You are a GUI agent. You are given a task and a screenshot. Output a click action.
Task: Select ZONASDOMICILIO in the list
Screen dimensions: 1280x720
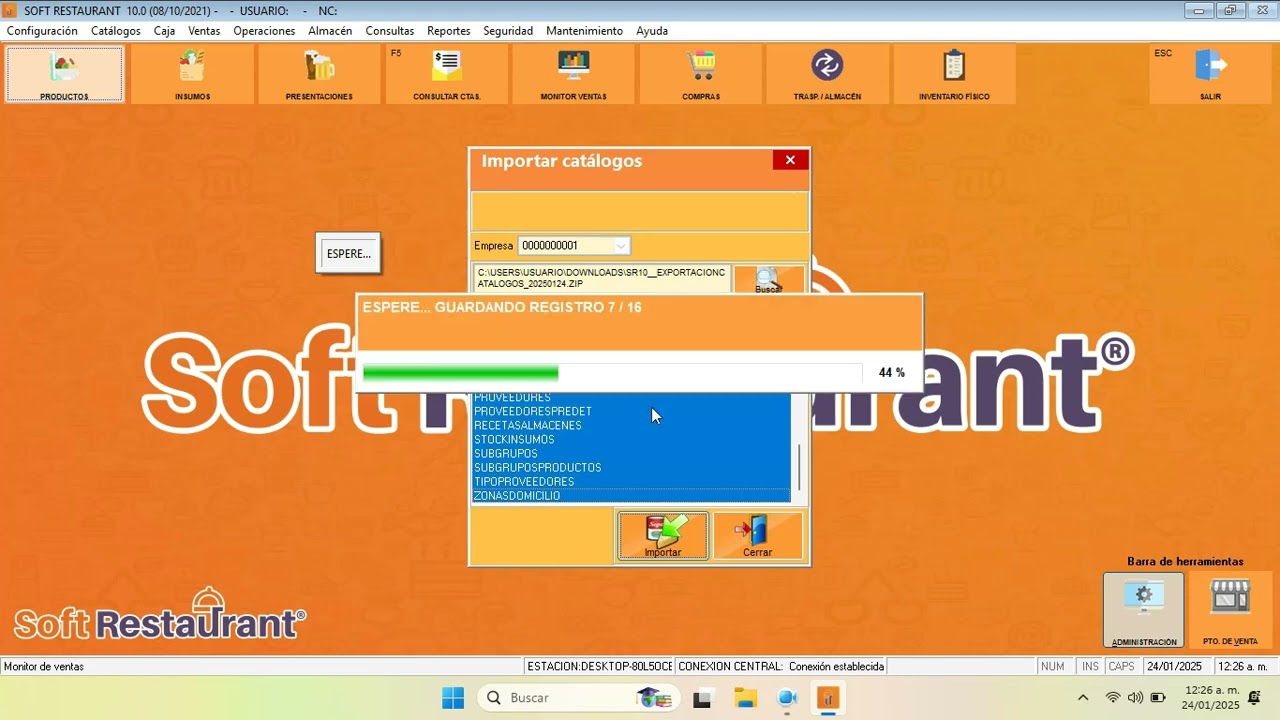coord(632,495)
